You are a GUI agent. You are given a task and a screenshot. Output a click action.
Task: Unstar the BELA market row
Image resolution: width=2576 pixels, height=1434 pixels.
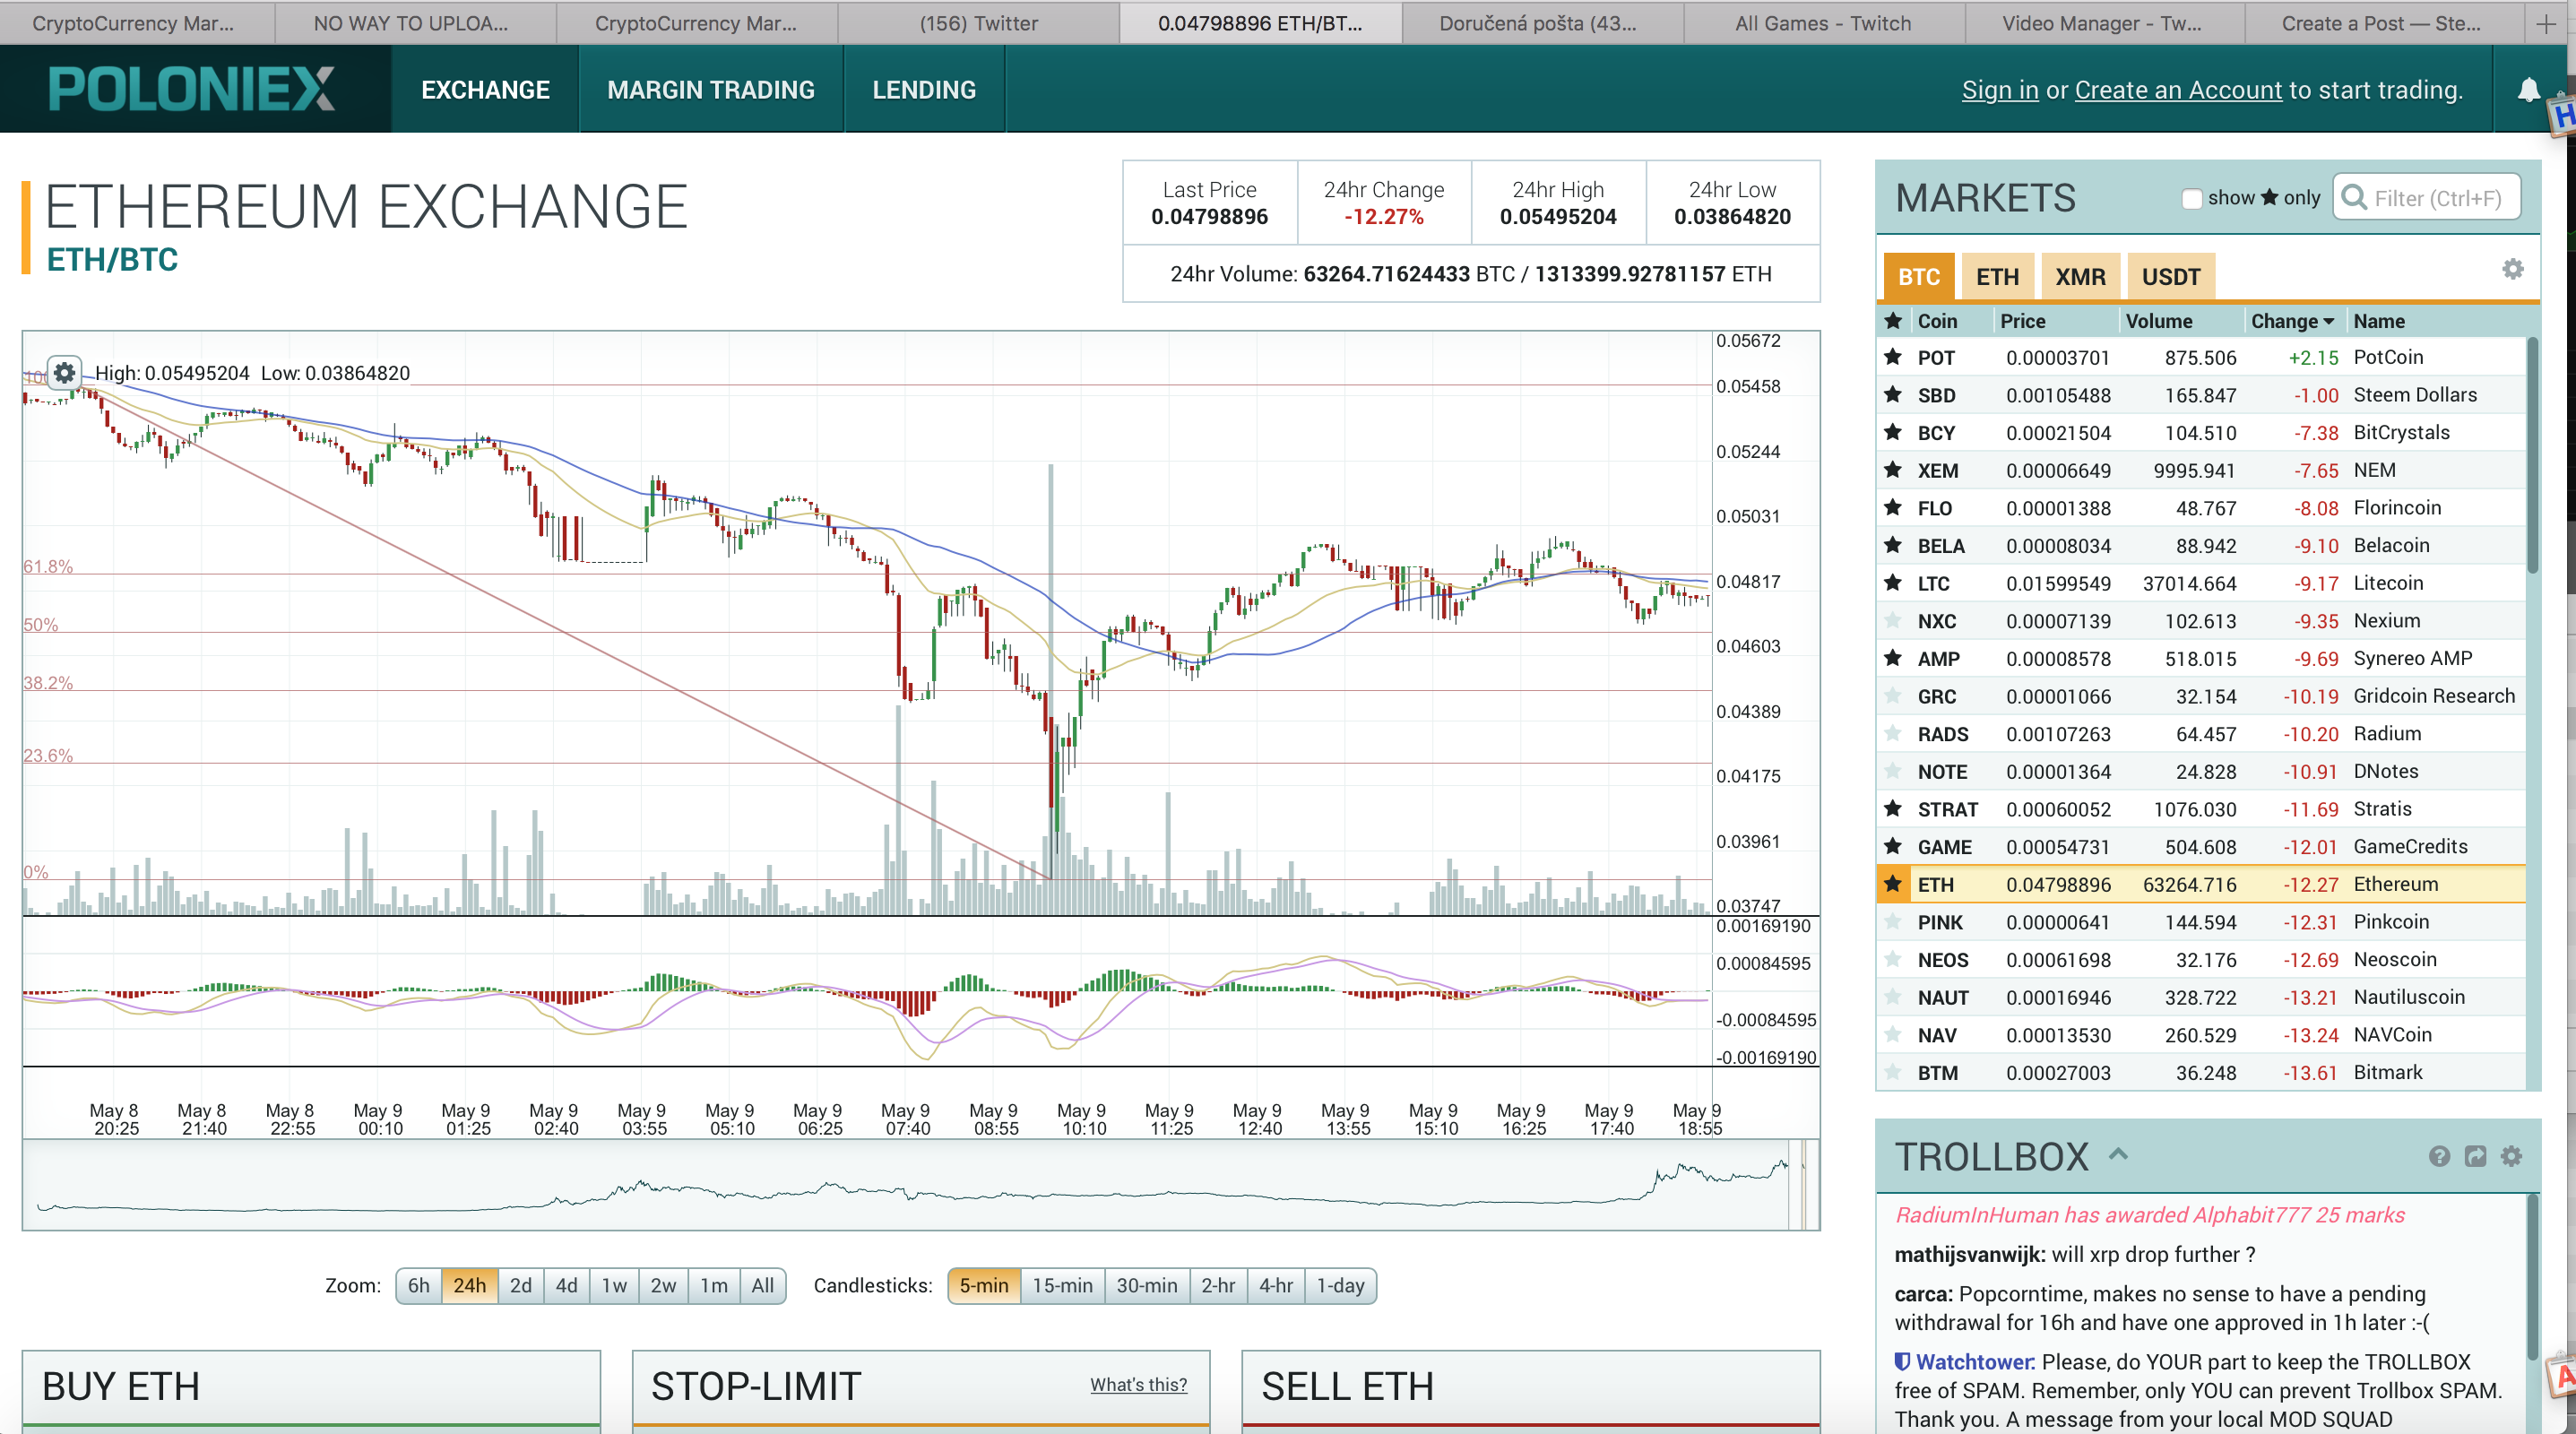[x=1893, y=546]
